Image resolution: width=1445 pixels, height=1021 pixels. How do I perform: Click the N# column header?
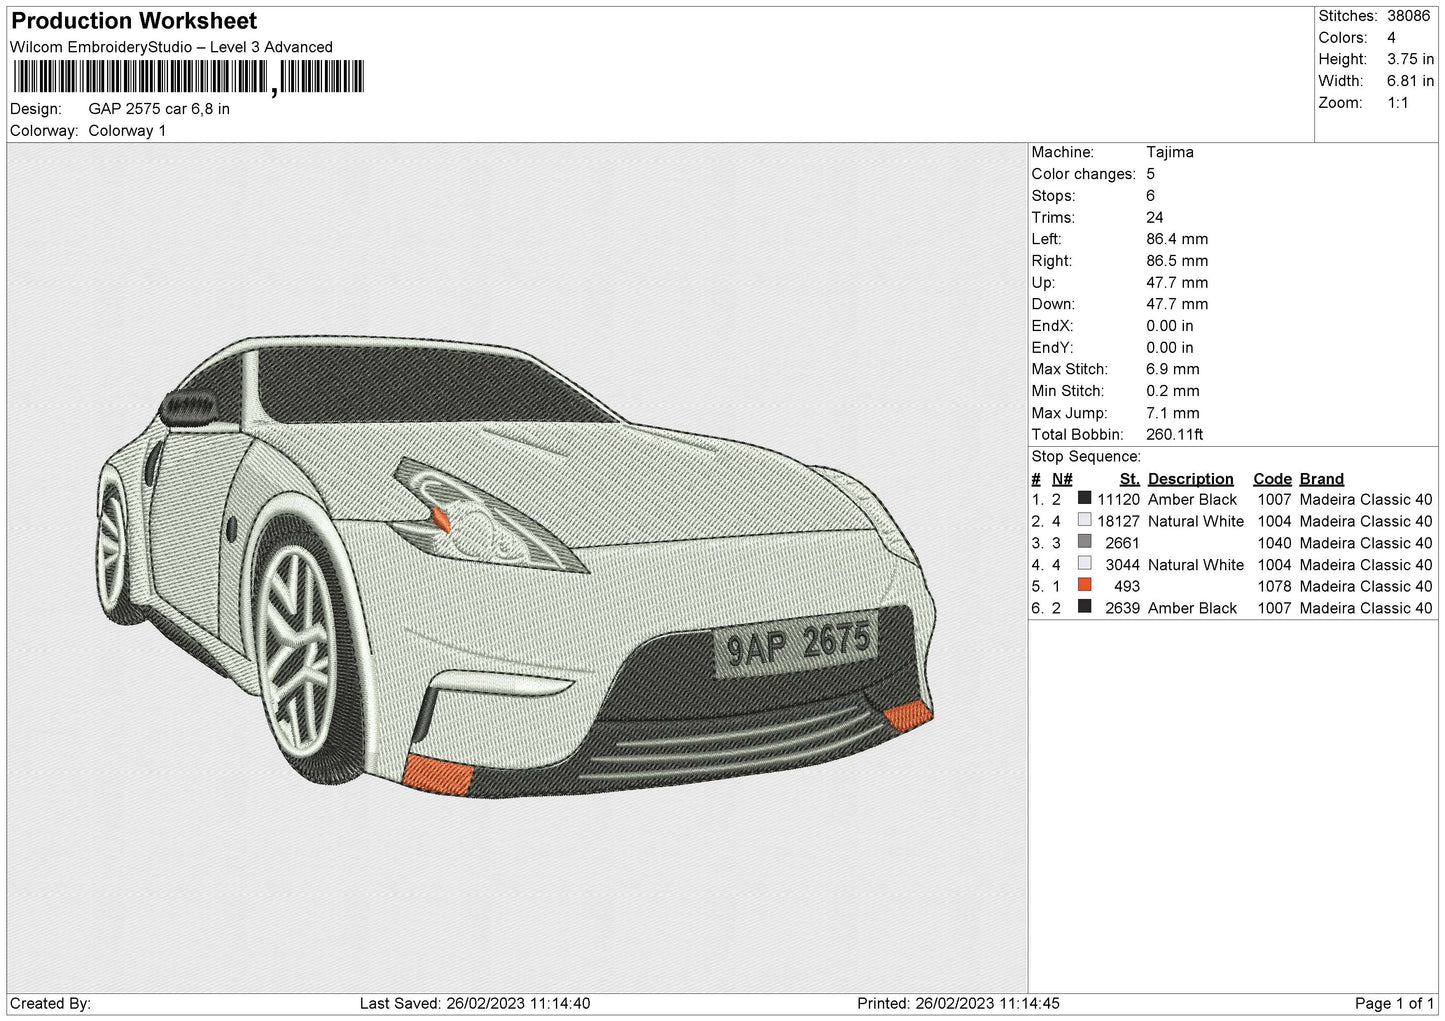(x=1062, y=479)
